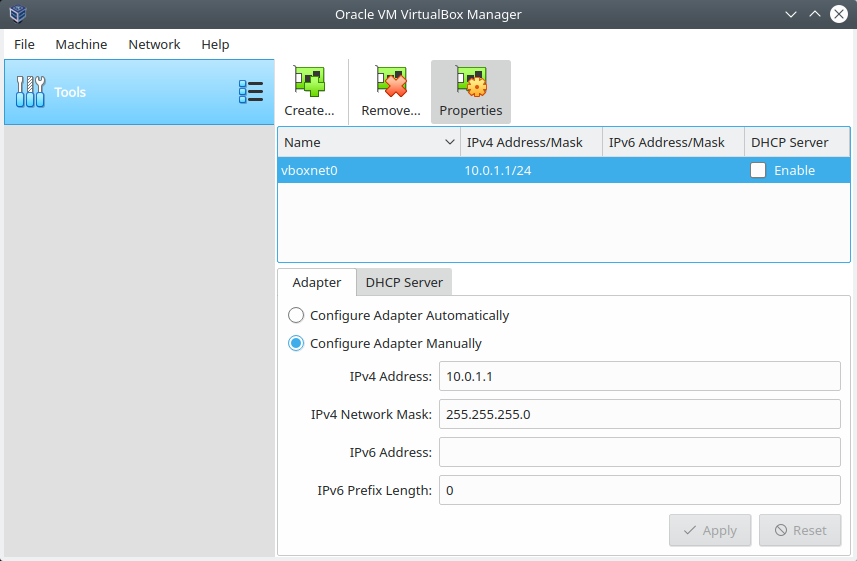857x561 pixels.
Task: Click the VirtualBox cube icon in titlebar
Action: (x=18, y=14)
